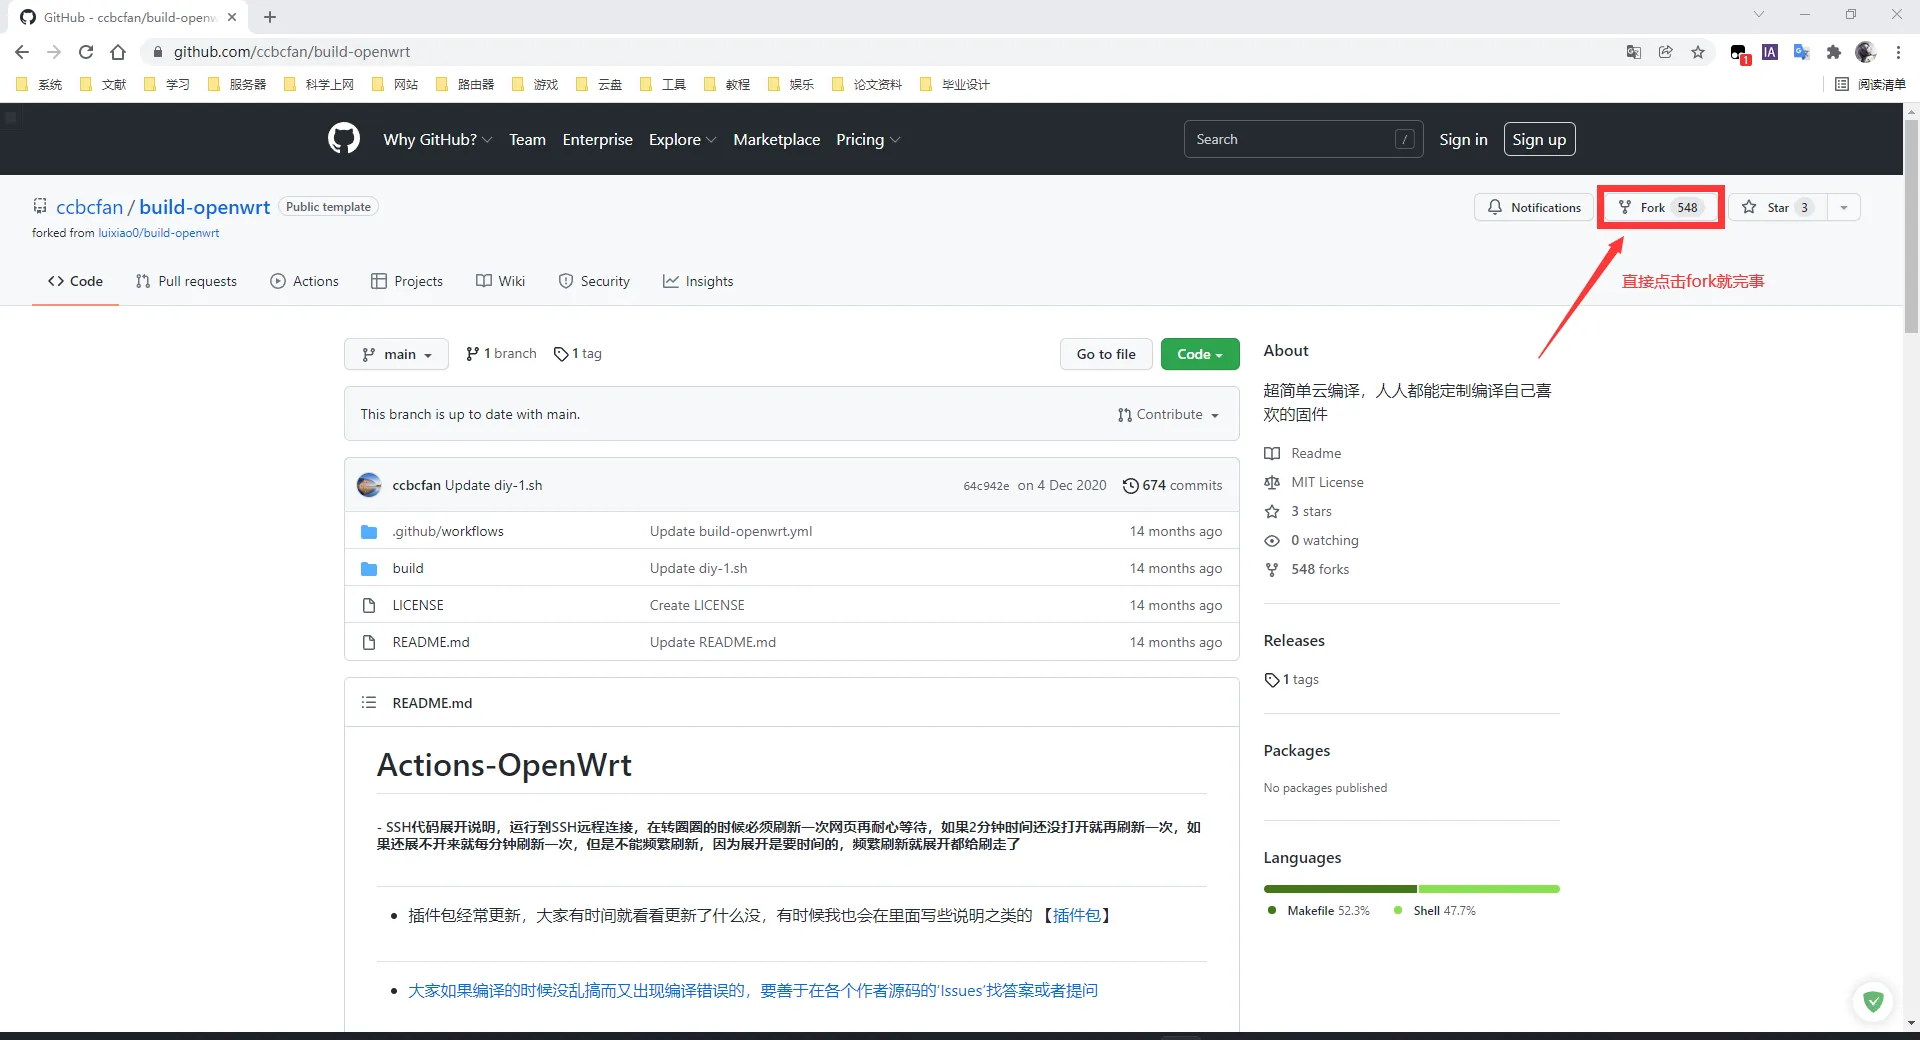
Task: Click the Fork button
Action: [1660, 207]
